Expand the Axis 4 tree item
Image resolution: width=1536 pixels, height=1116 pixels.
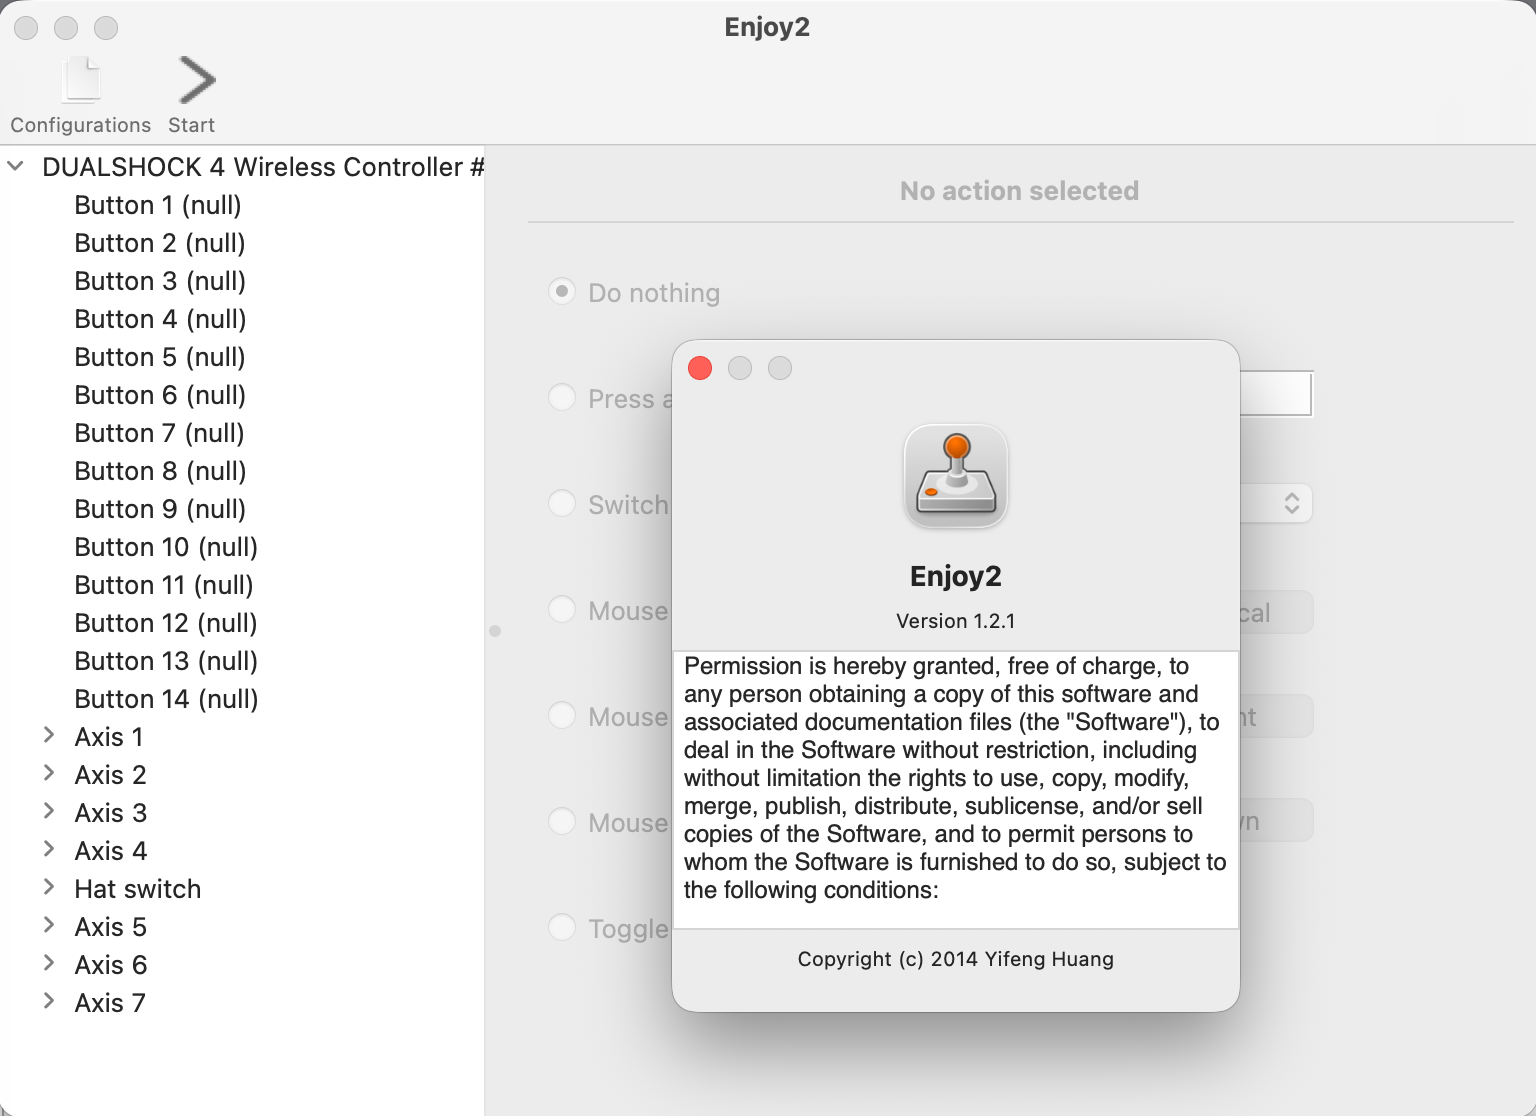49,850
